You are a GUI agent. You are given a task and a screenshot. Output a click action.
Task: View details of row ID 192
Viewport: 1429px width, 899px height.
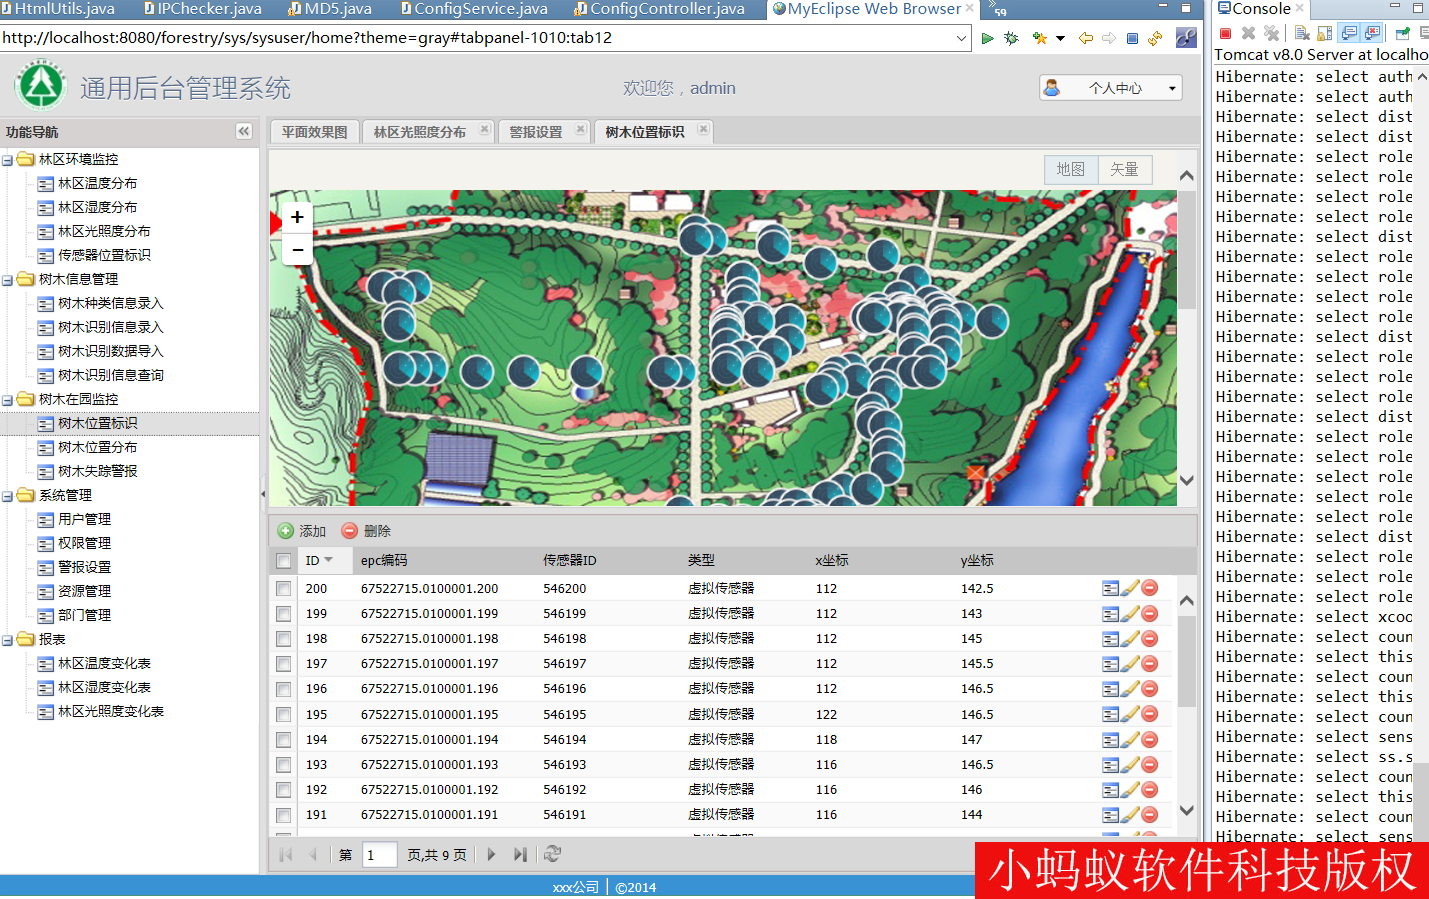[x=1110, y=789]
